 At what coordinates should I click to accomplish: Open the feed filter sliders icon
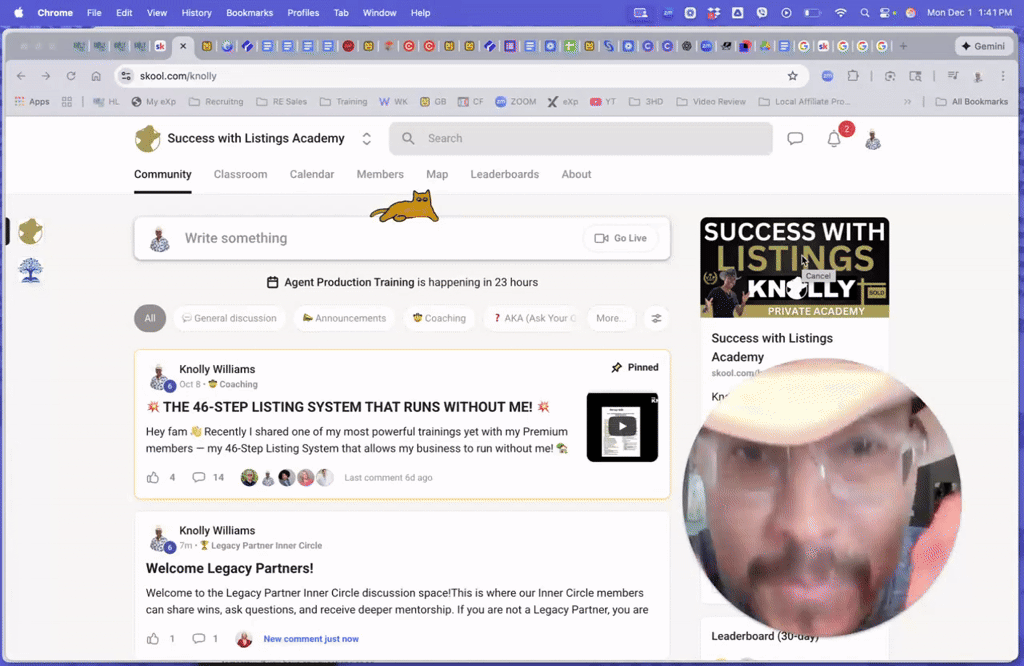tap(656, 318)
